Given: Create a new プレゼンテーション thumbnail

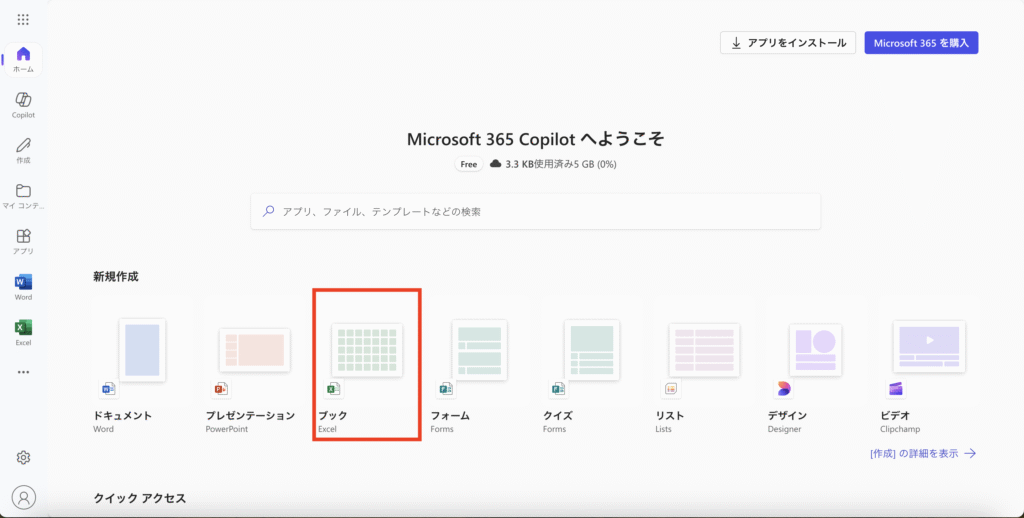Looking at the screenshot, I should [255, 350].
